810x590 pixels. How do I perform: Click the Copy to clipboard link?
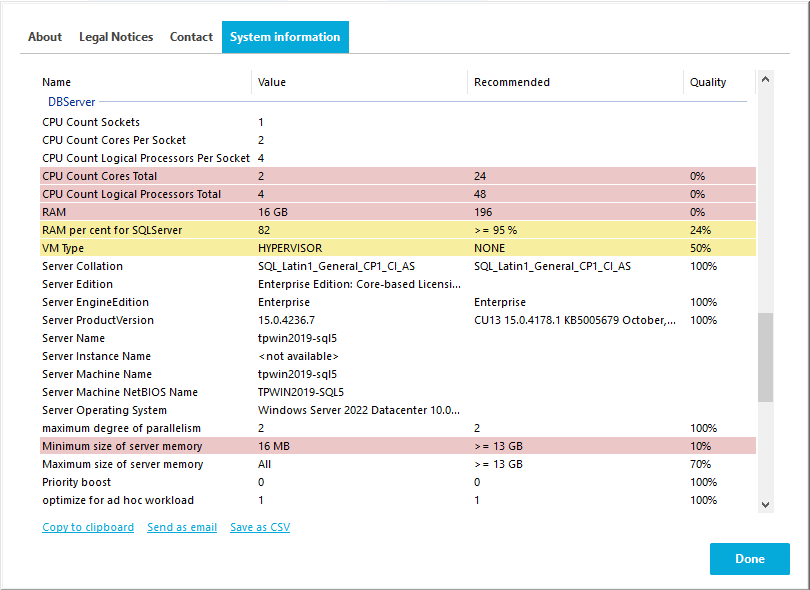pyautogui.click(x=88, y=527)
